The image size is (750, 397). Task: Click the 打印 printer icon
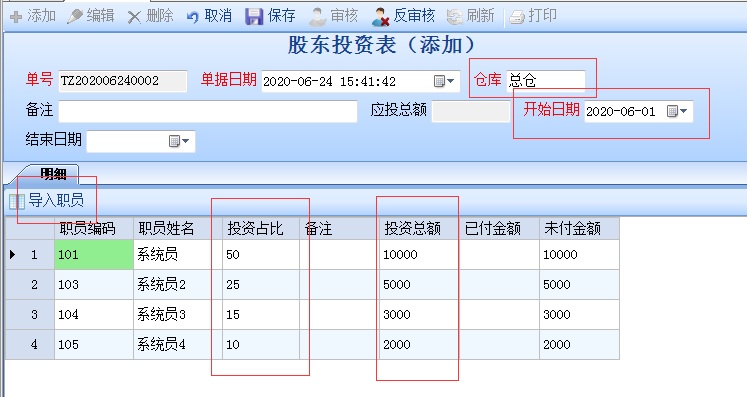click(517, 17)
